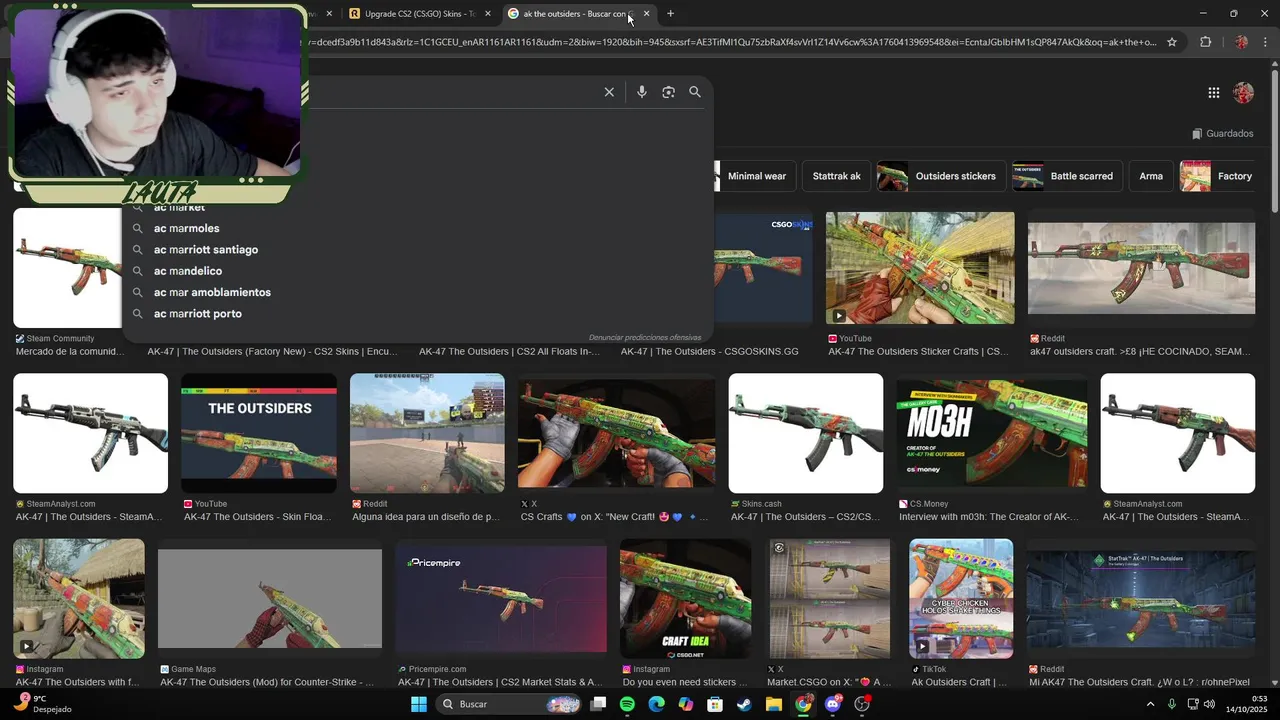Open Steam from the taskbar
This screenshot has width=1280, height=720.
[744, 704]
